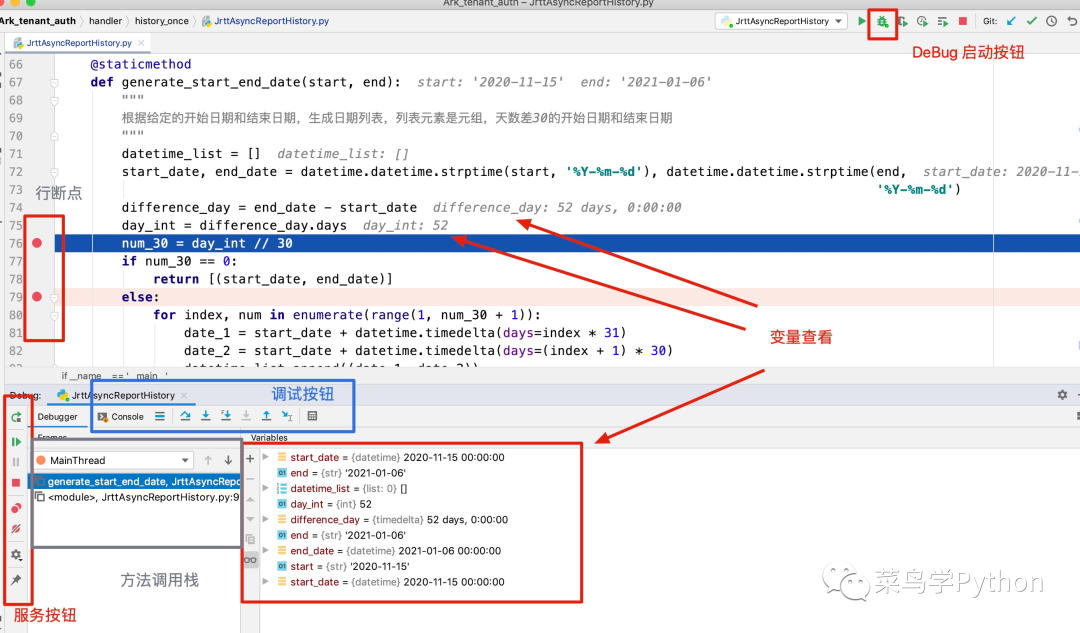The width and height of the screenshot is (1080, 633).
Task: Toggle watches view glasses icon
Action: (x=250, y=560)
